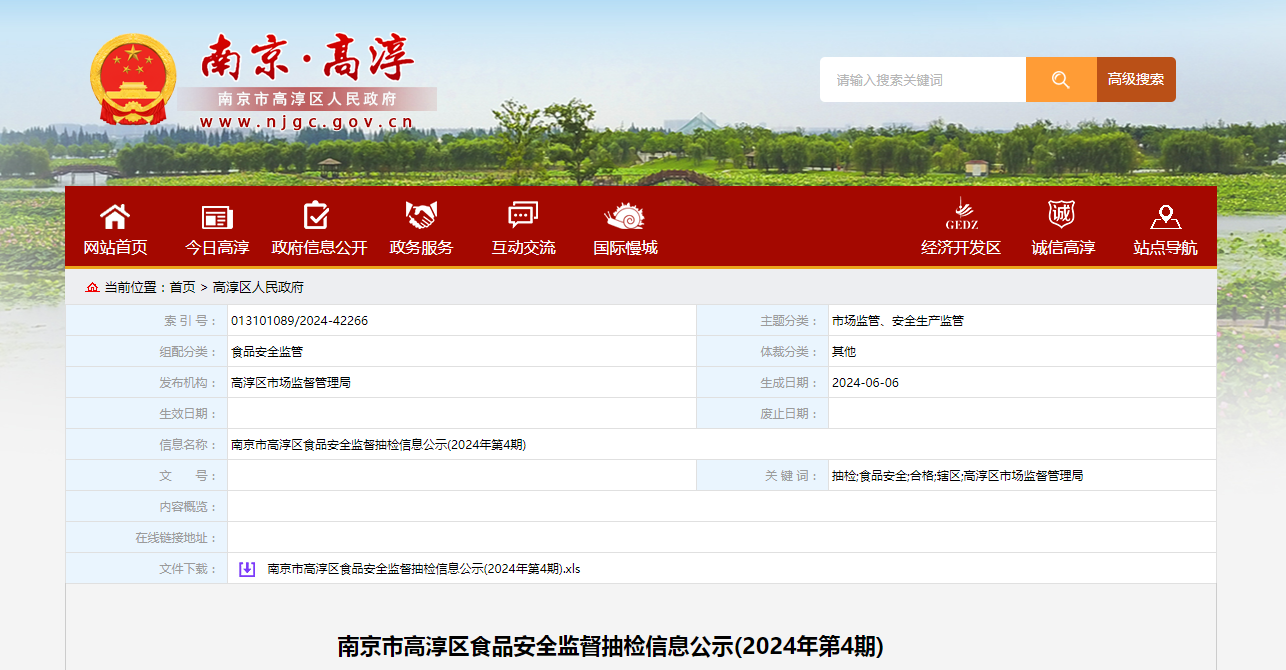Image resolution: width=1286 pixels, height=670 pixels.
Task: Open the newspaper icon for 今日高淳
Action: [217, 216]
